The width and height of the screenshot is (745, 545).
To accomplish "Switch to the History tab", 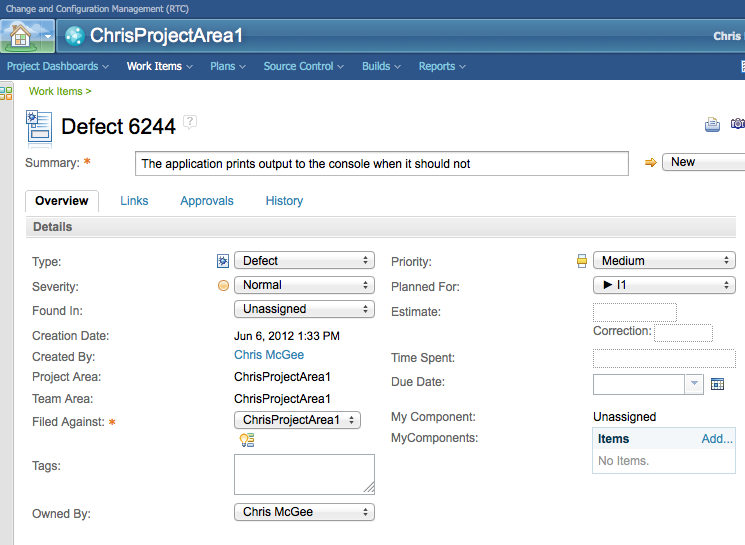I will [284, 201].
